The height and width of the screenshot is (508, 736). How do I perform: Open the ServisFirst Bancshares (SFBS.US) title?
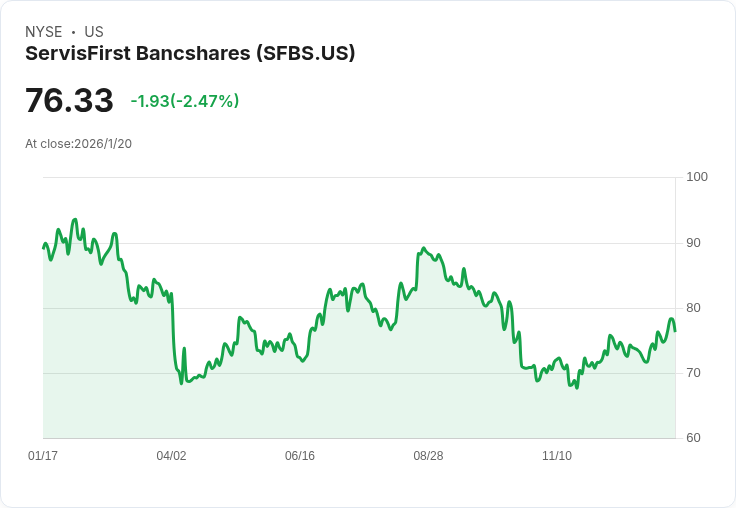click(190, 53)
